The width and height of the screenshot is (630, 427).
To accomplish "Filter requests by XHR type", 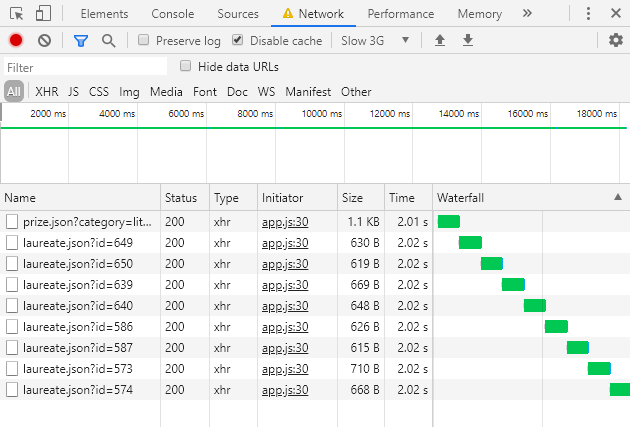I will click(x=47, y=92).
